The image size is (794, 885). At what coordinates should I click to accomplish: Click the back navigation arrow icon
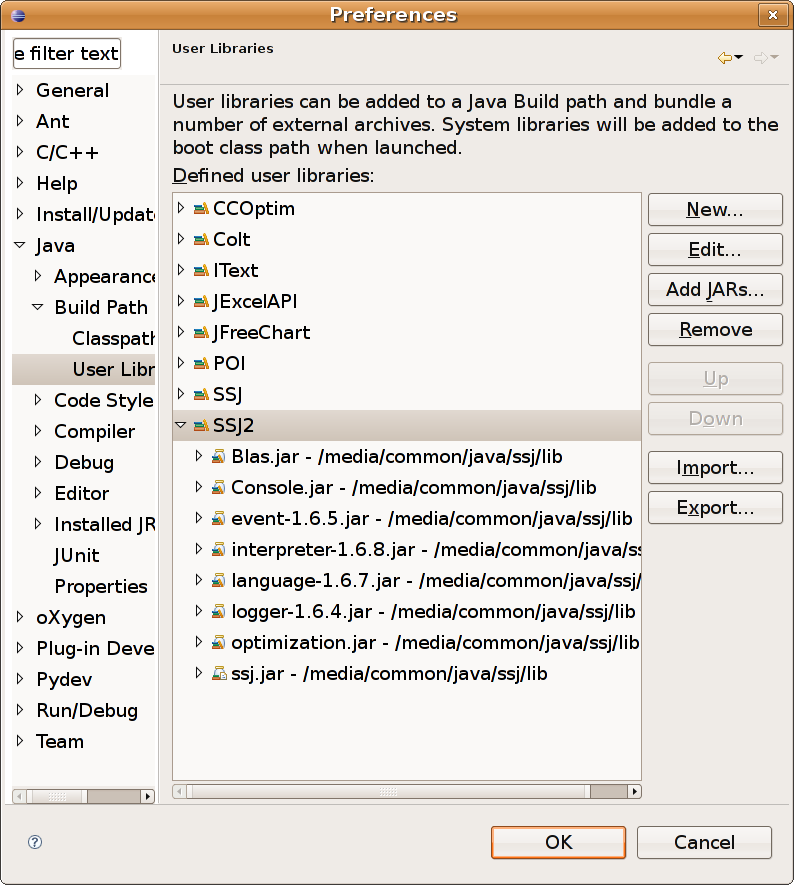tap(724, 58)
